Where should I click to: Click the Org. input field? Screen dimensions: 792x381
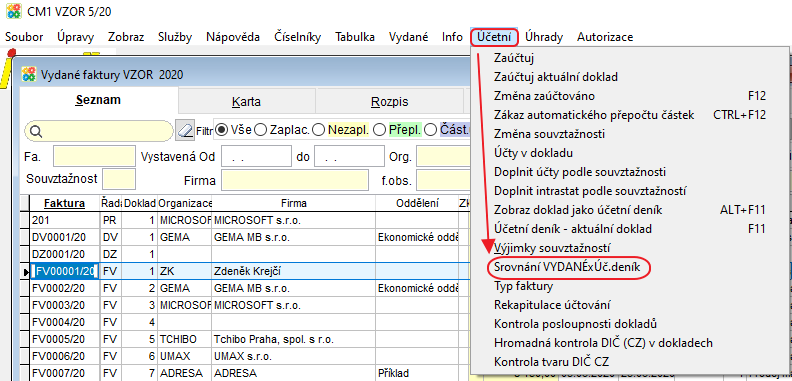pyautogui.click(x=443, y=156)
